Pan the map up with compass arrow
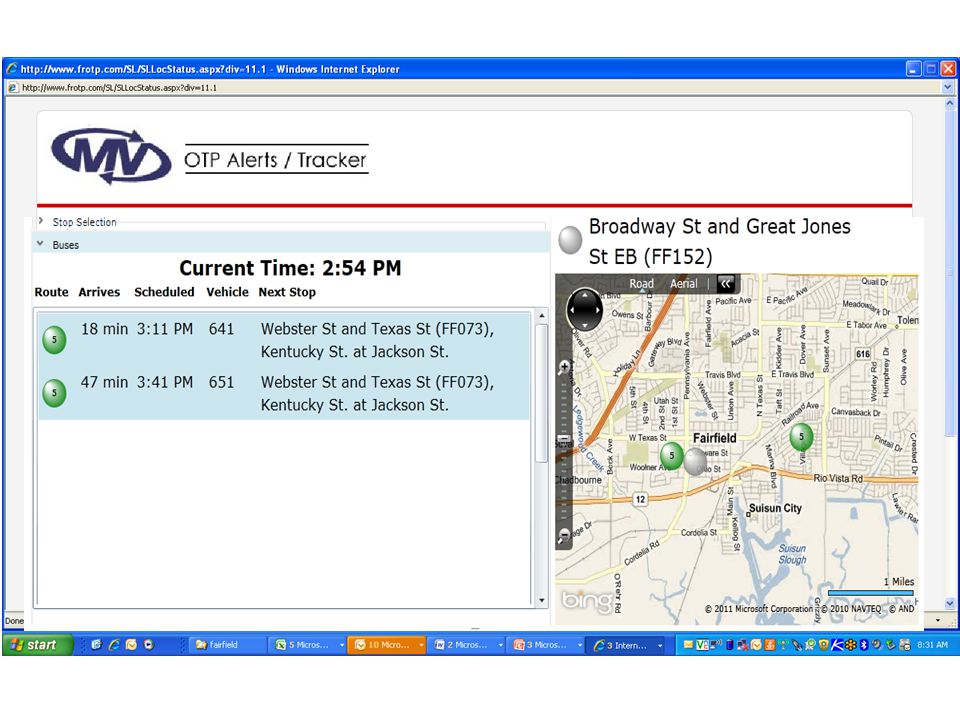960x720 pixels. 585,295
